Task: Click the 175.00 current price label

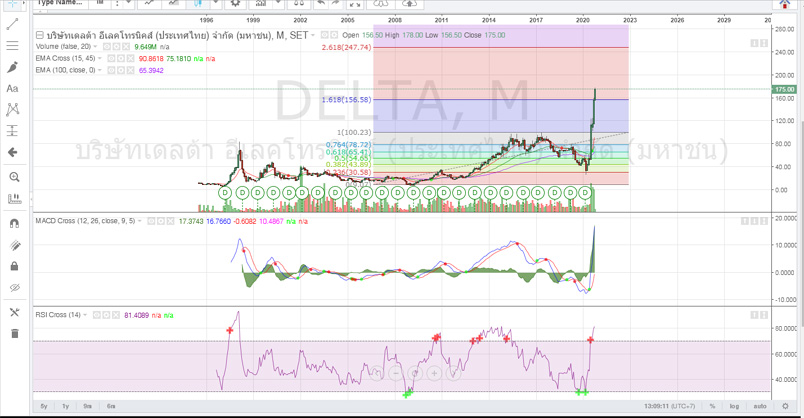Action: (x=784, y=89)
